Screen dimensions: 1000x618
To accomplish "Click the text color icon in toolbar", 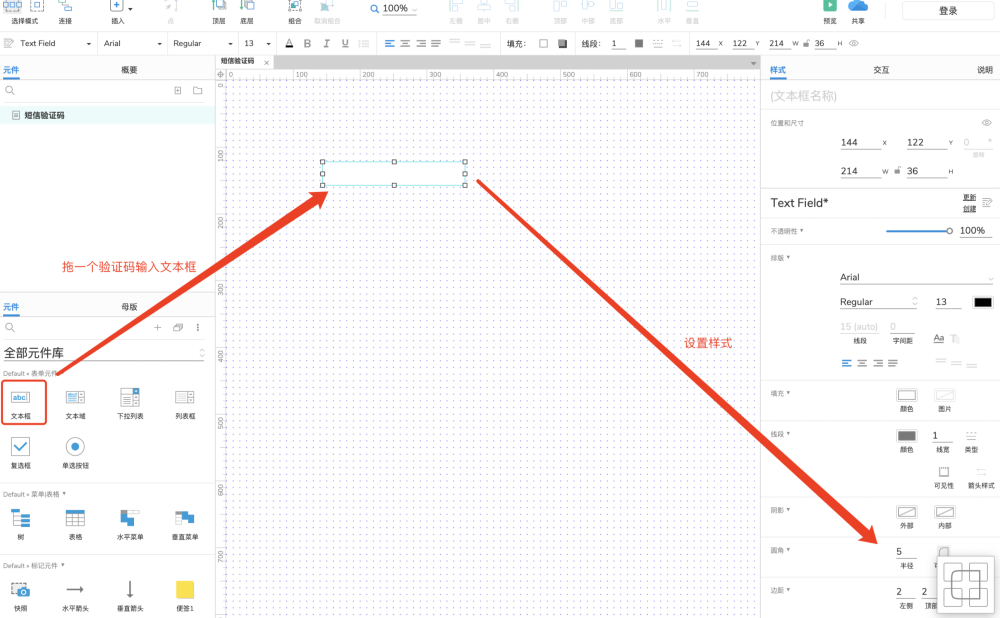I will point(290,43).
